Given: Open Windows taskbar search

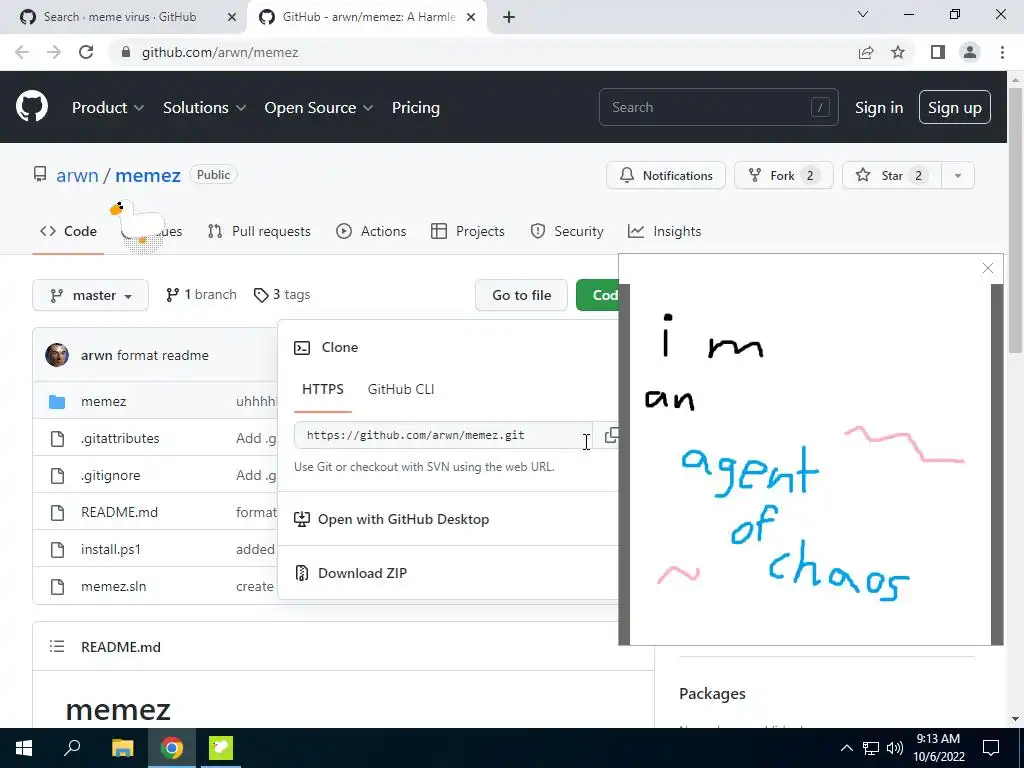Looking at the screenshot, I should point(72,747).
